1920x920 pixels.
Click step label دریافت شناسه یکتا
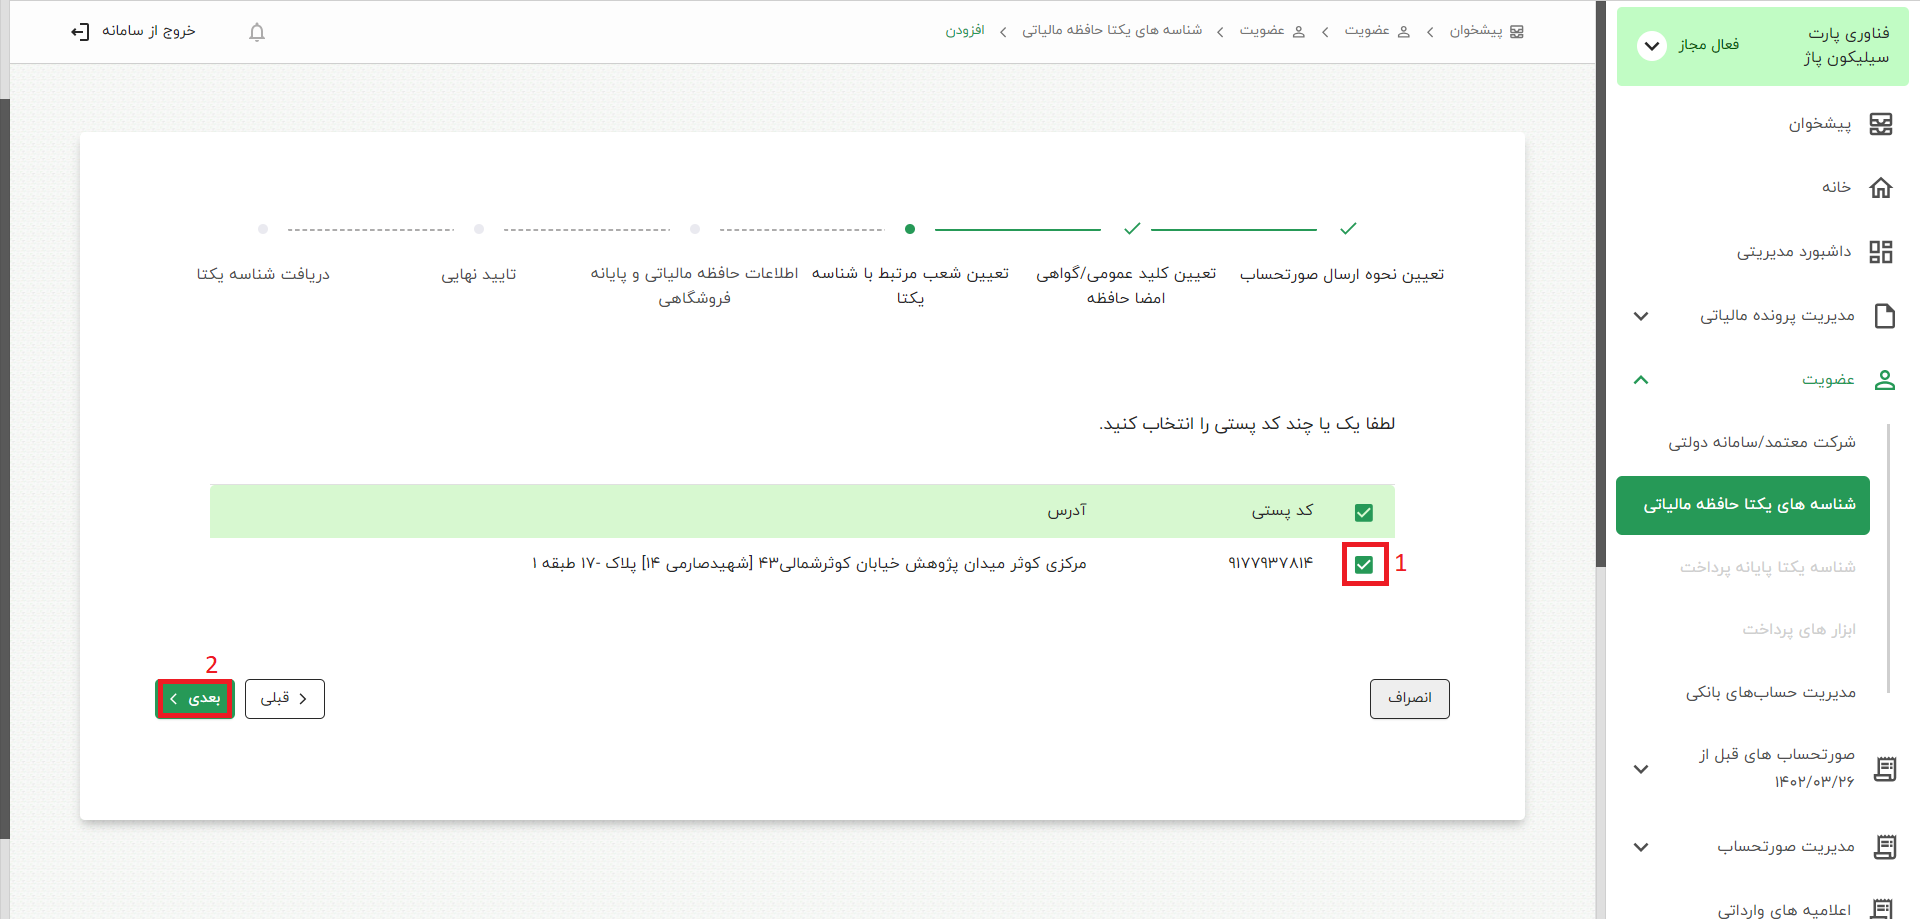click(x=263, y=275)
